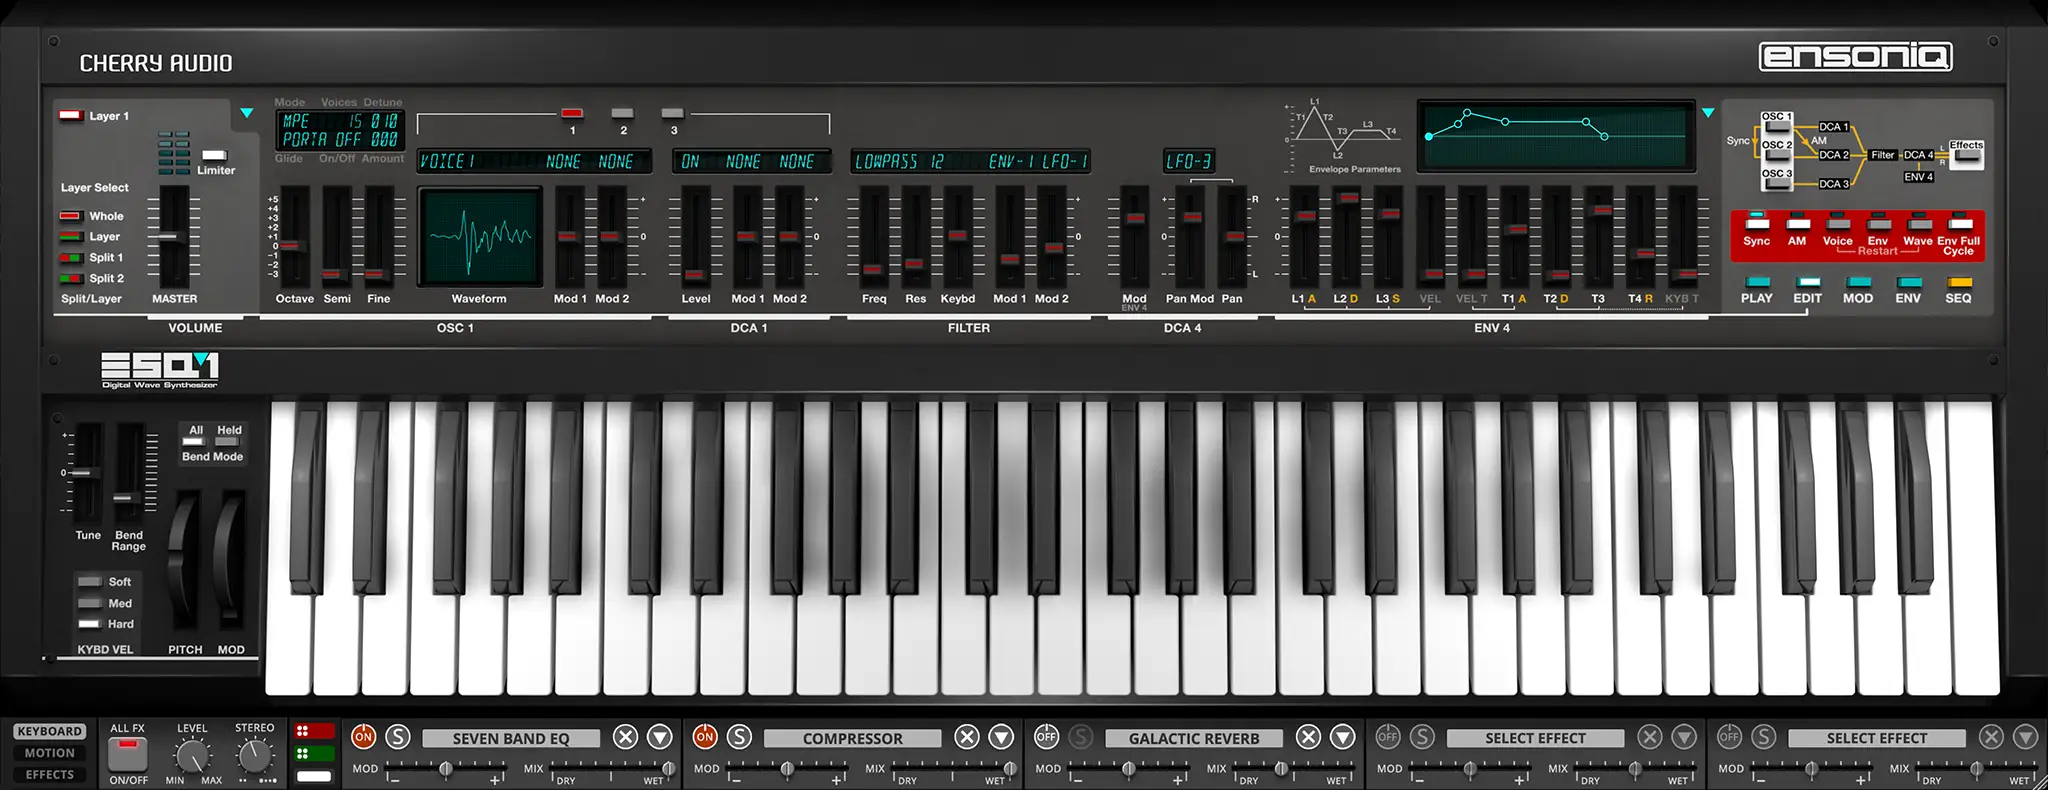Click the green effects preset grid icon

(314, 753)
